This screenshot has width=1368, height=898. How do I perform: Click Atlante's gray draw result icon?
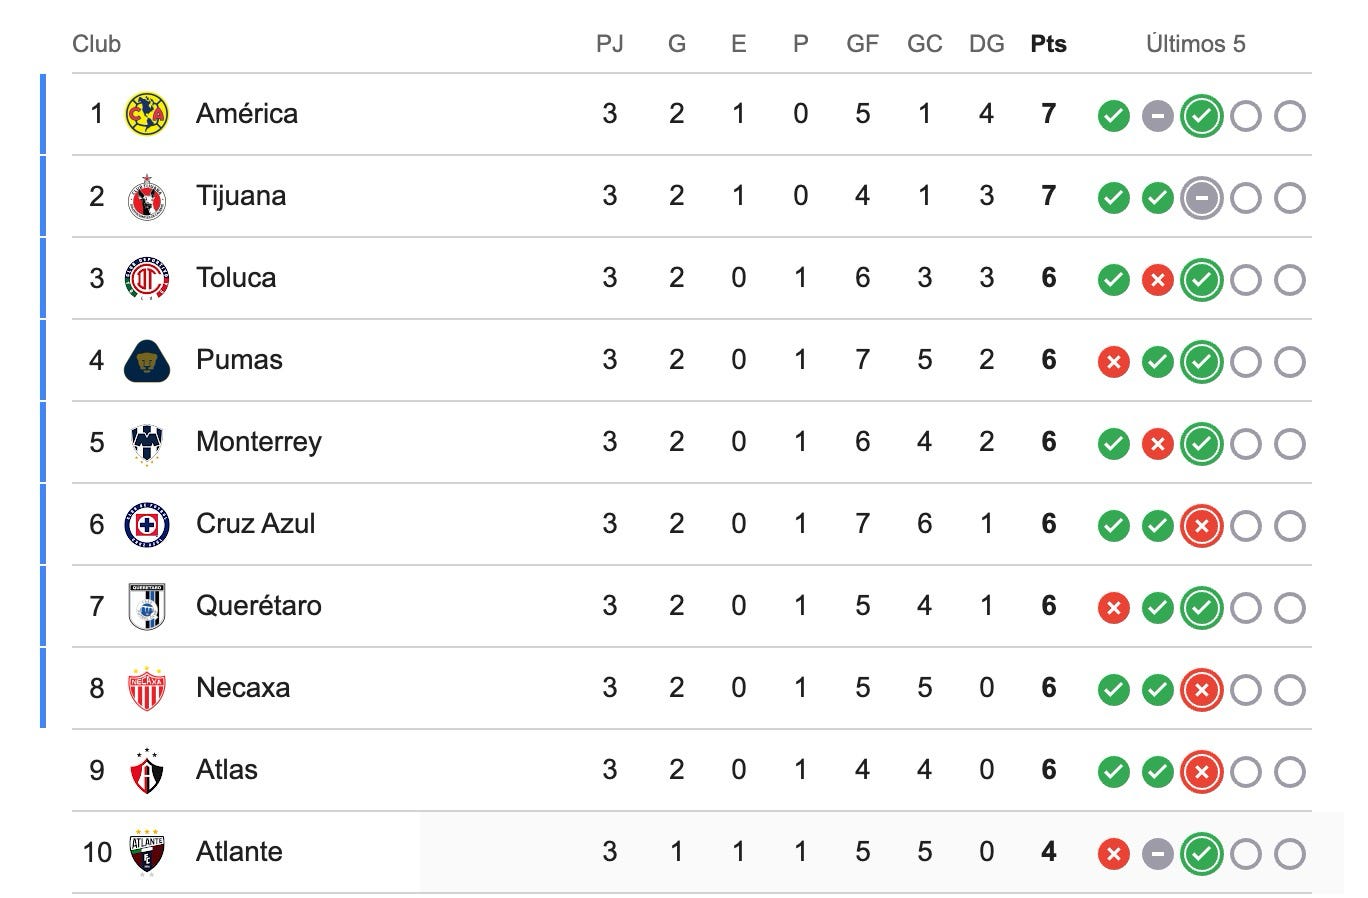click(x=1157, y=854)
